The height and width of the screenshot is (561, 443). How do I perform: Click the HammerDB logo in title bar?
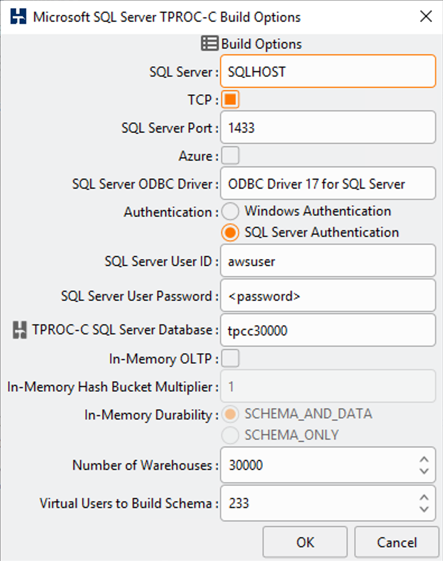18,16
